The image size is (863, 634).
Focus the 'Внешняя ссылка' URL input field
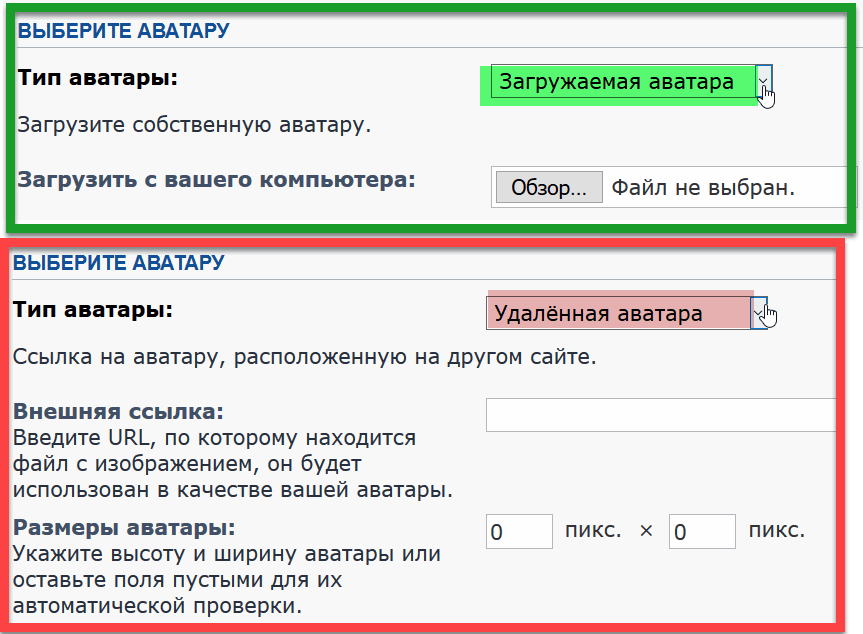click(x=660, y=414)
